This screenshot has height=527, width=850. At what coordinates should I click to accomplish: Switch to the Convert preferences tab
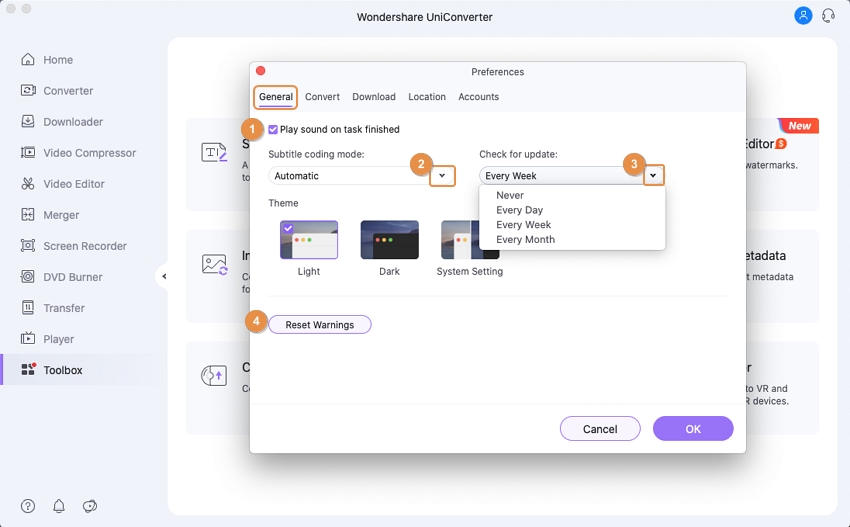tap(322, 97)
